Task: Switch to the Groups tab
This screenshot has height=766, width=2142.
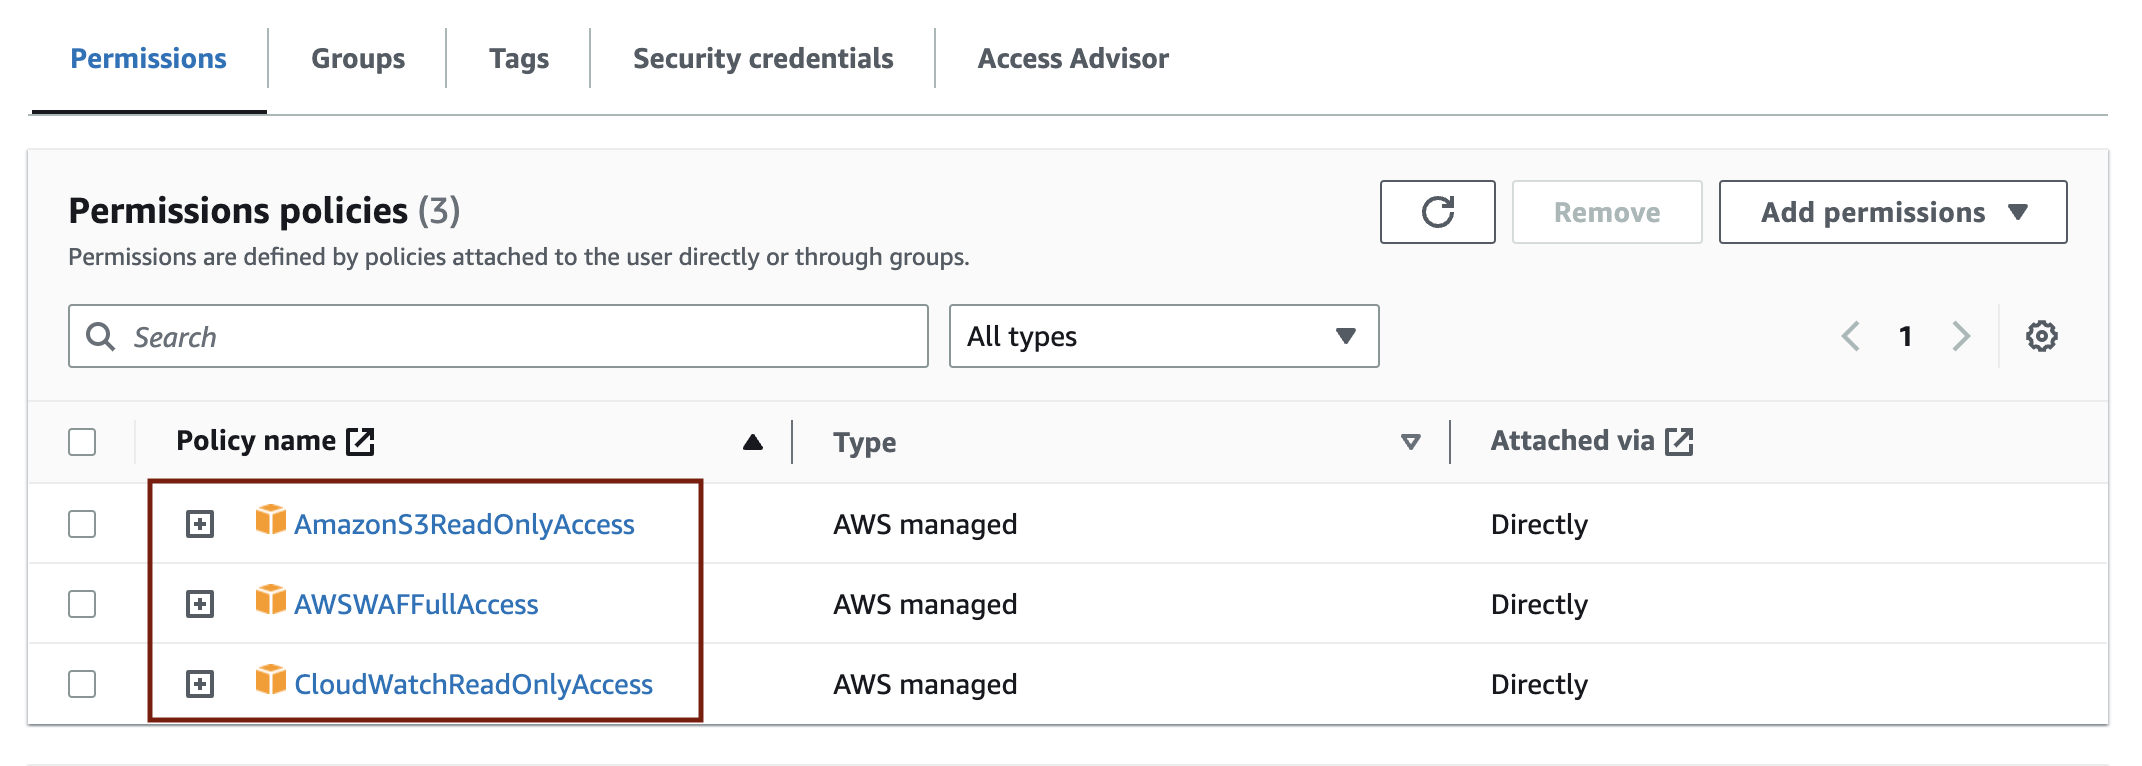Action: click(358, 59)
